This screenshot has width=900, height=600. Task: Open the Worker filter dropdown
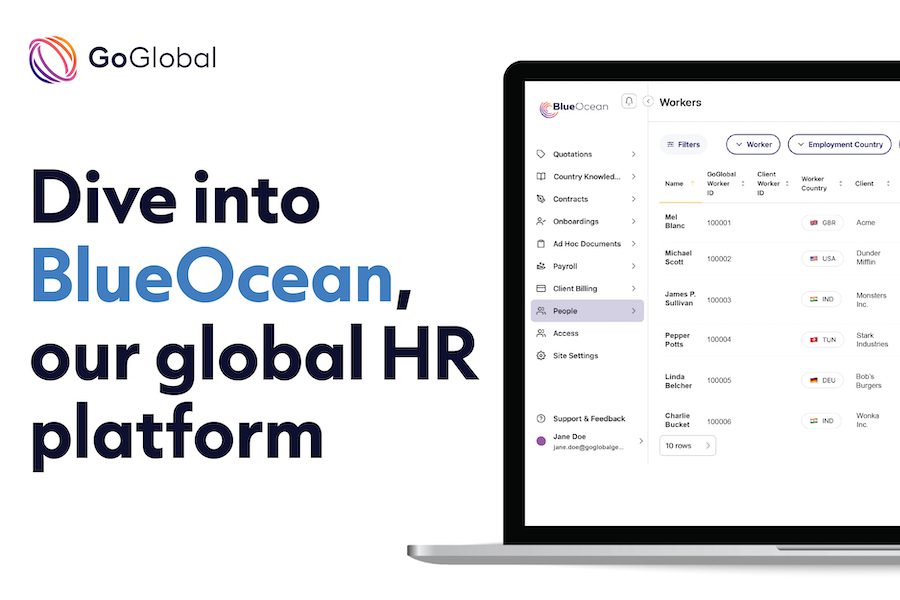(753, 144)
